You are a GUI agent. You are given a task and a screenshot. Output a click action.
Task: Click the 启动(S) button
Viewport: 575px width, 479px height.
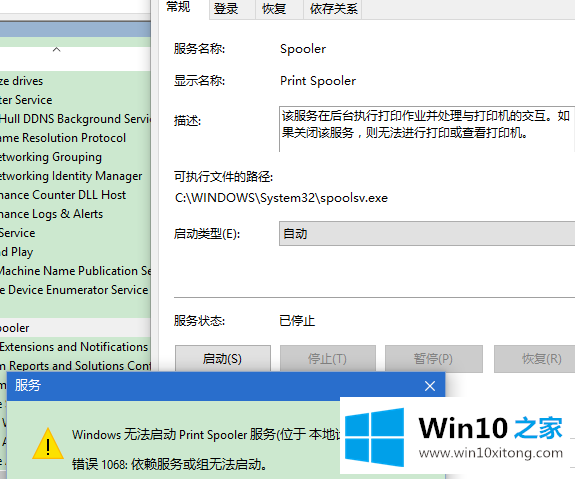[223, 358]
